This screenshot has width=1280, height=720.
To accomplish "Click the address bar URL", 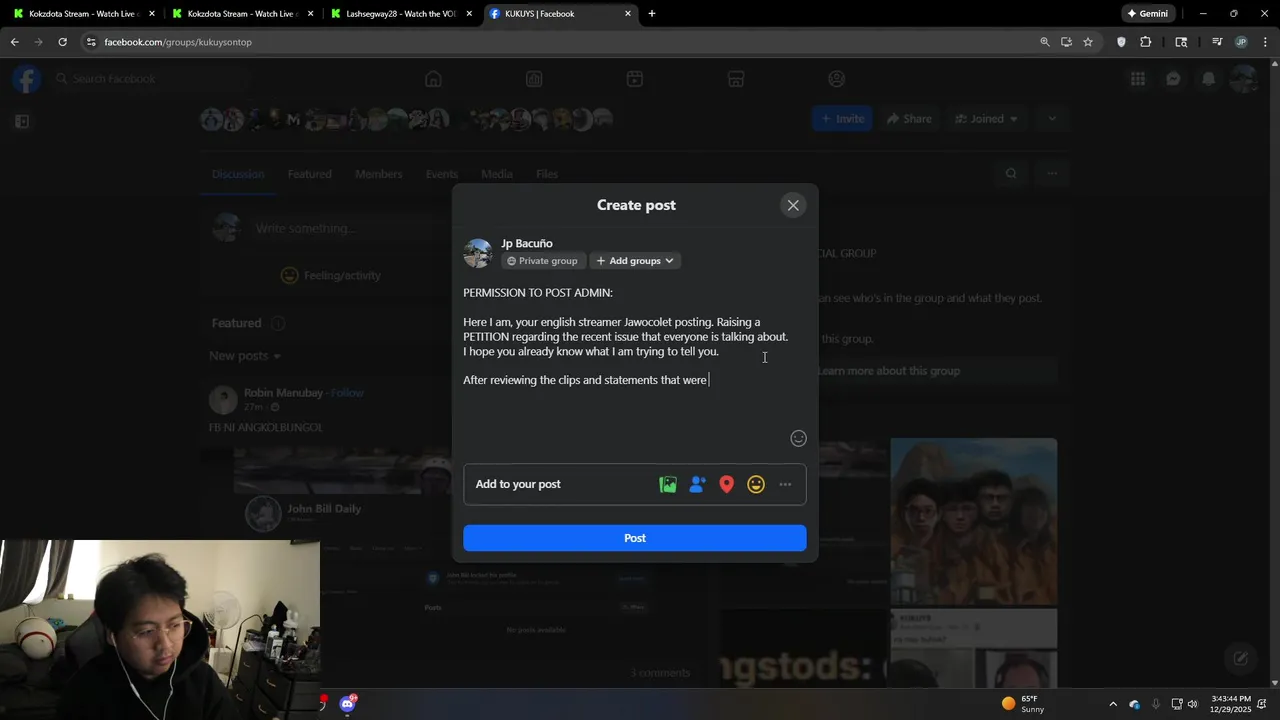I will [178, 42].
